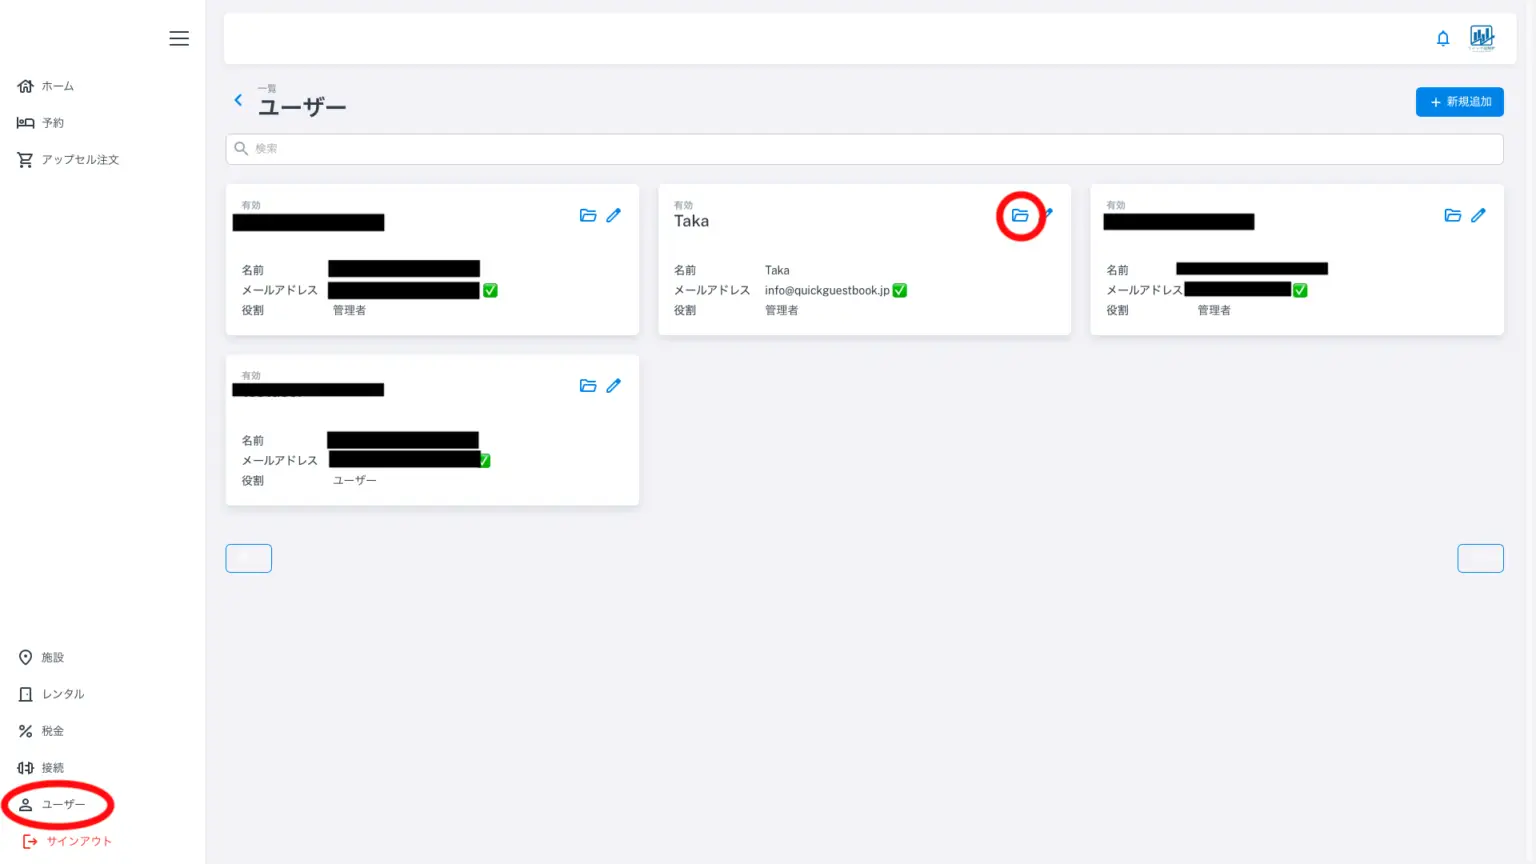This screenshot has height=864, width=1536.
Task: Click the edit pencil on Taka's card
Action: [x=1049, y=213]
